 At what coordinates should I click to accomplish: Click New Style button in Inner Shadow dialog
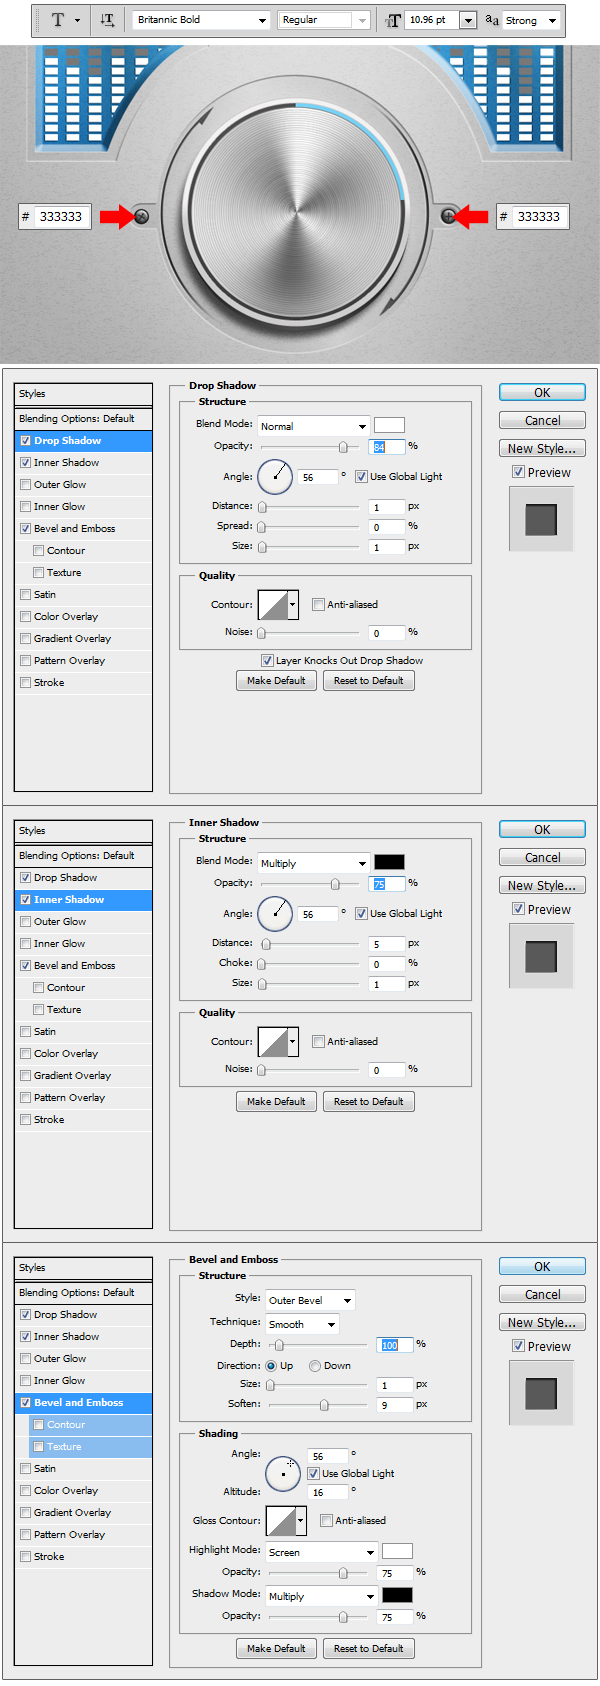(x=542, y=886)
